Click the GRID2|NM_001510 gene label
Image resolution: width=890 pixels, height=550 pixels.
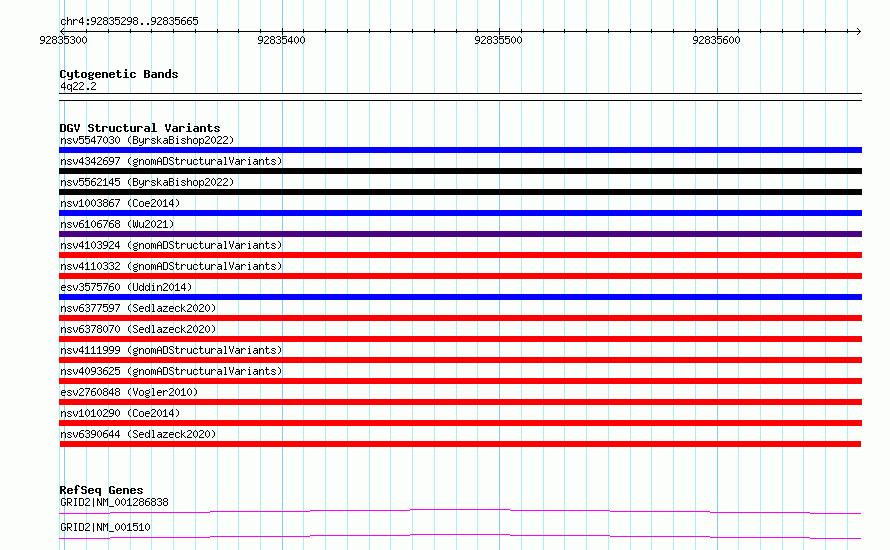[x=105, y=527]
